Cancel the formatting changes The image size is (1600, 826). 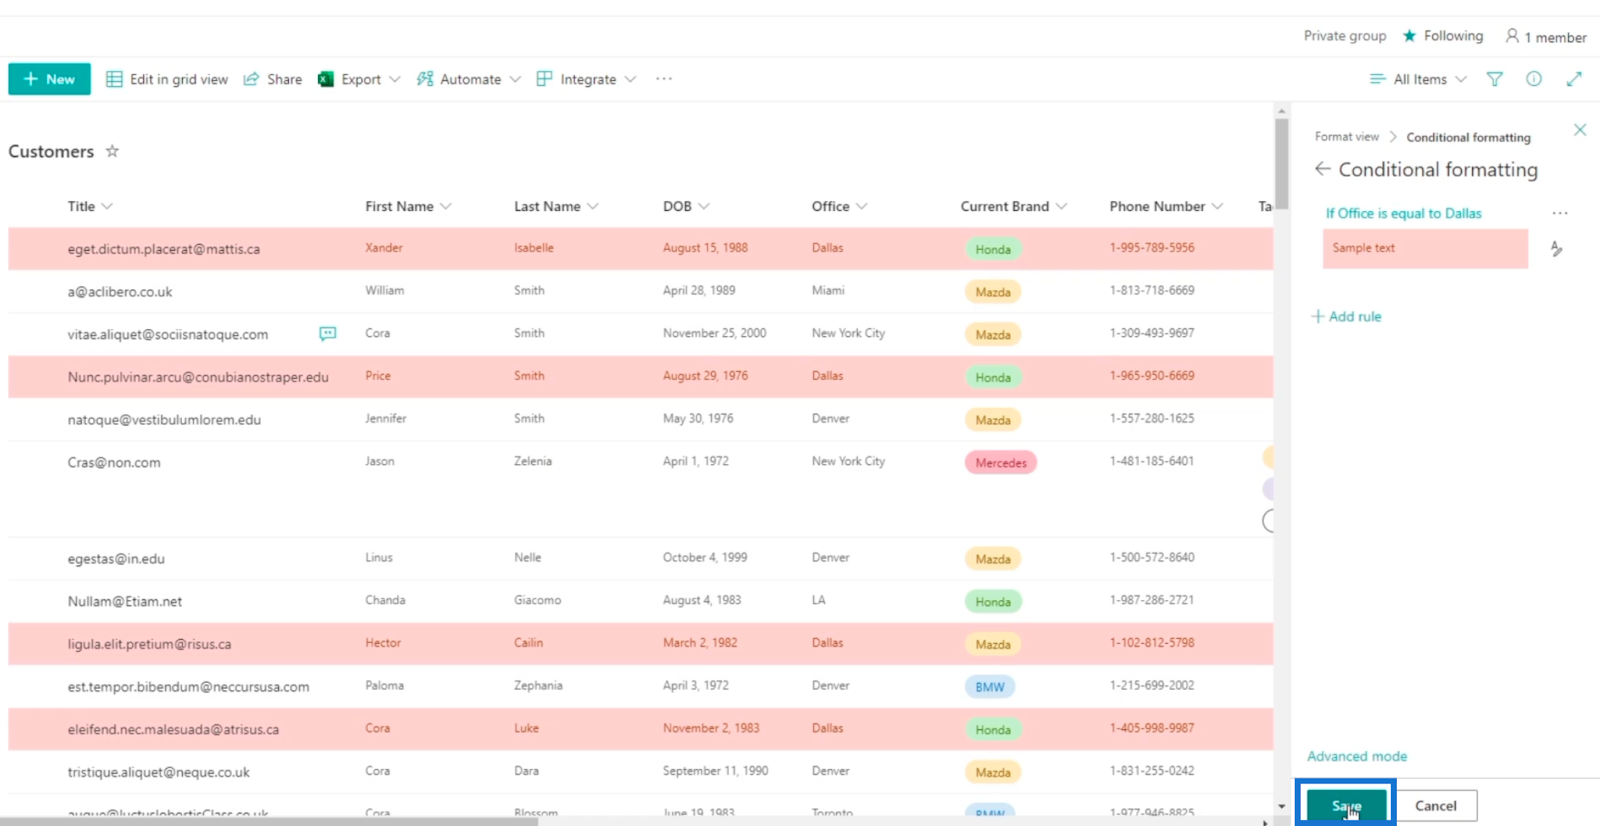pyautogui.click(x=1436, y=805)
